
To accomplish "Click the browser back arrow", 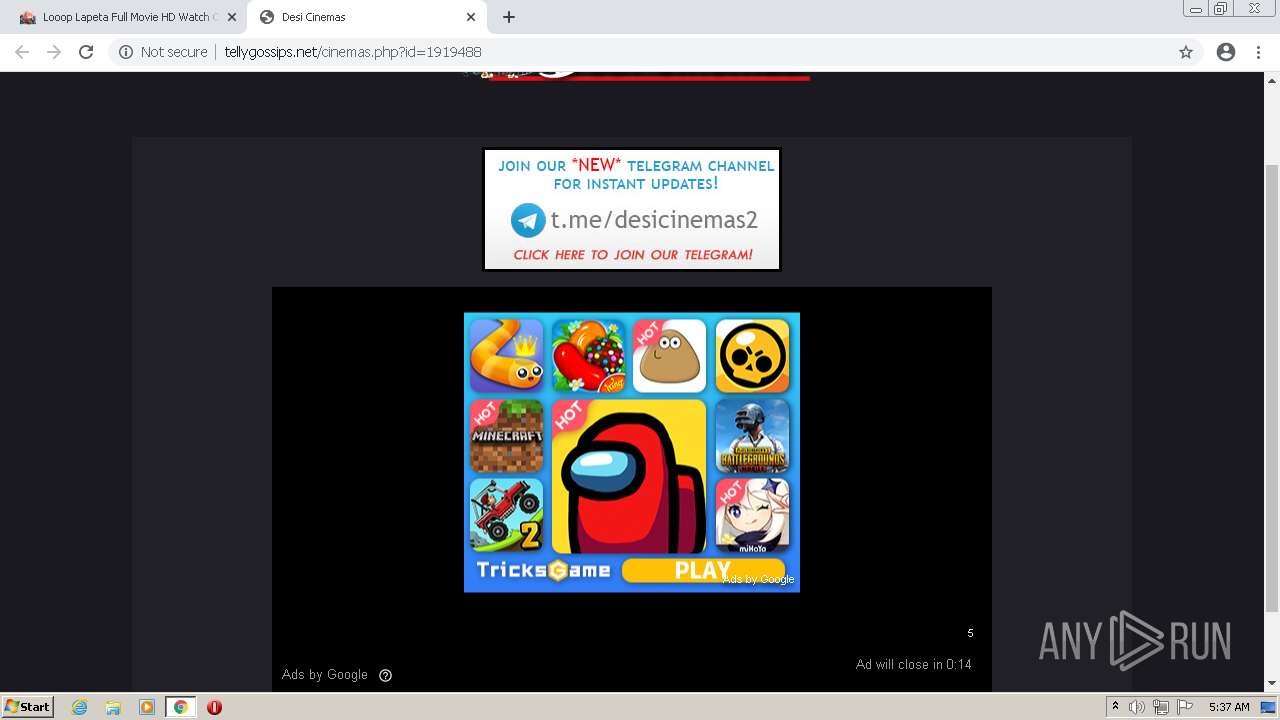I will tap(22, 52).
